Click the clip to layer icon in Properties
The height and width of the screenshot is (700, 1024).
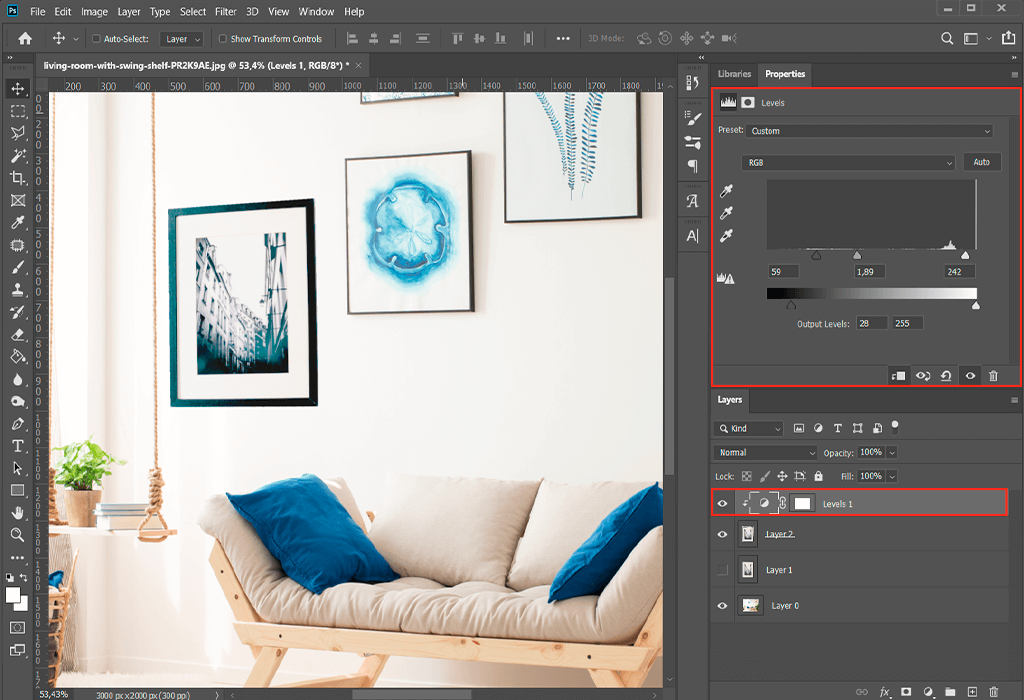pyautogui.click(x=899, y=375)
